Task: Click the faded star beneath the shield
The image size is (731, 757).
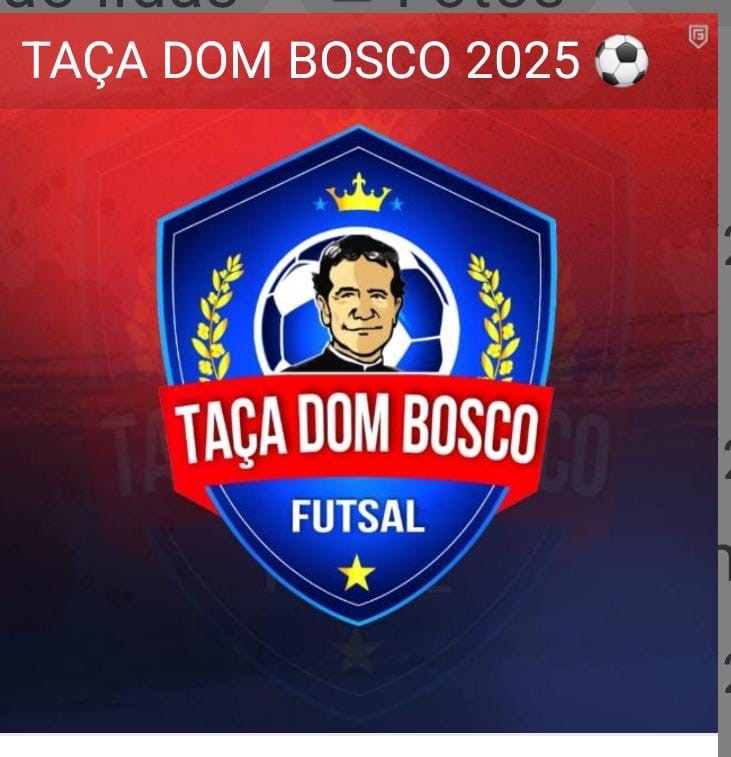Action: tap(356, 651)
